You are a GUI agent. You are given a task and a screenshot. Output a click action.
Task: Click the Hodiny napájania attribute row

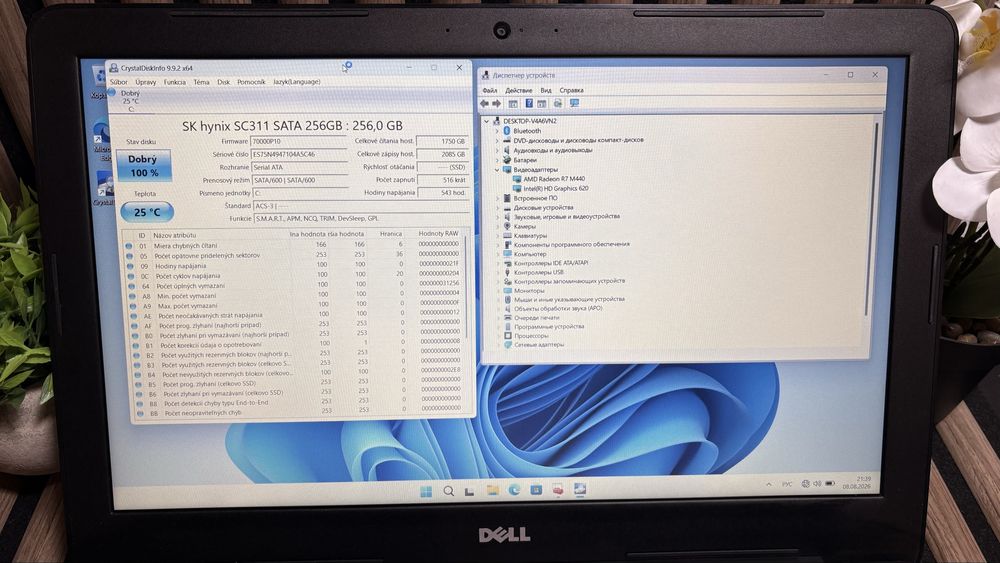(295, 265)
